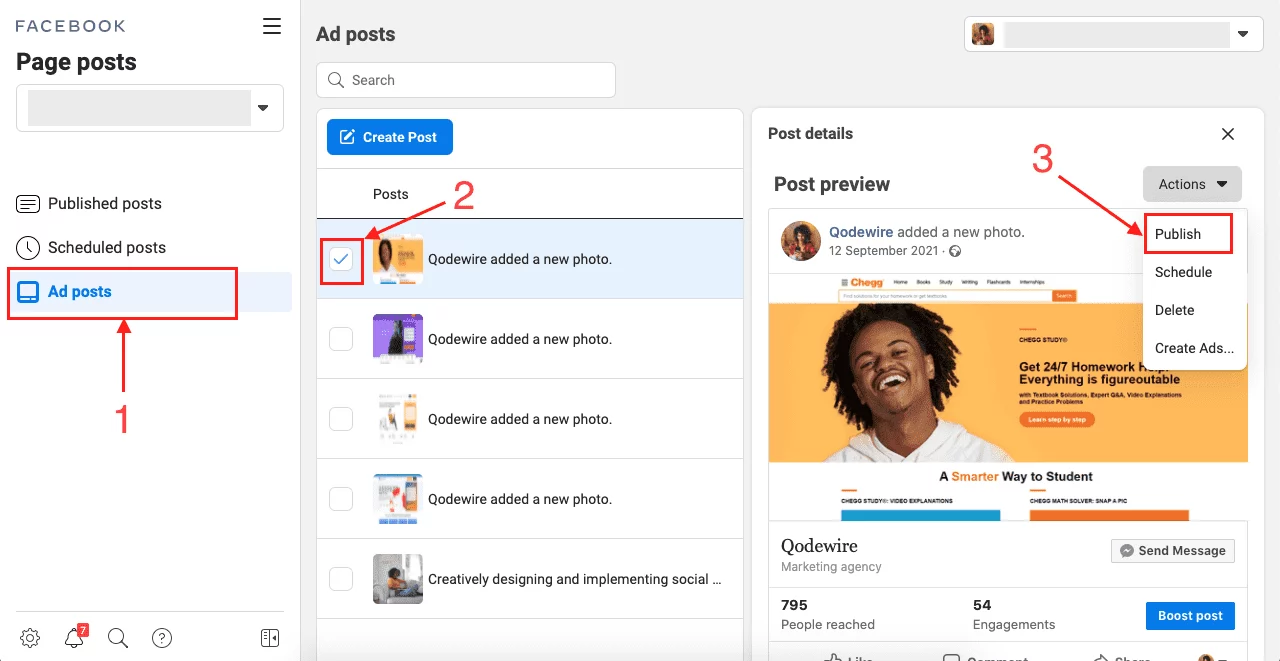This screenshot has width=1280, height=661.
Task: Select the checkbox for Creatively designing post
Action: 341,579
